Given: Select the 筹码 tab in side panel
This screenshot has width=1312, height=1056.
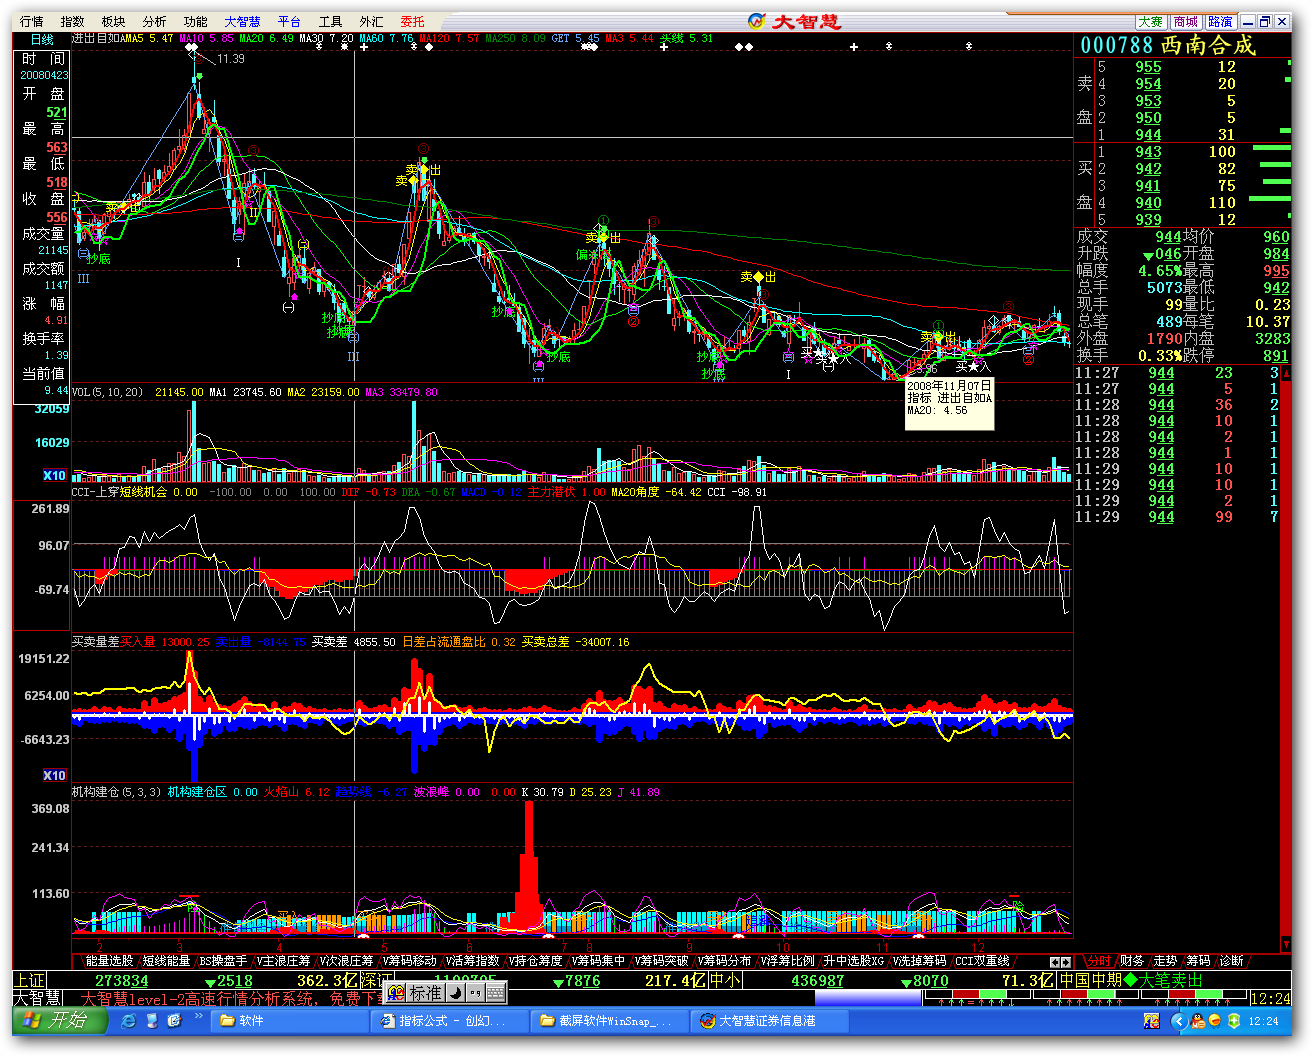Looking at the screenshot, I should 1198,961.
